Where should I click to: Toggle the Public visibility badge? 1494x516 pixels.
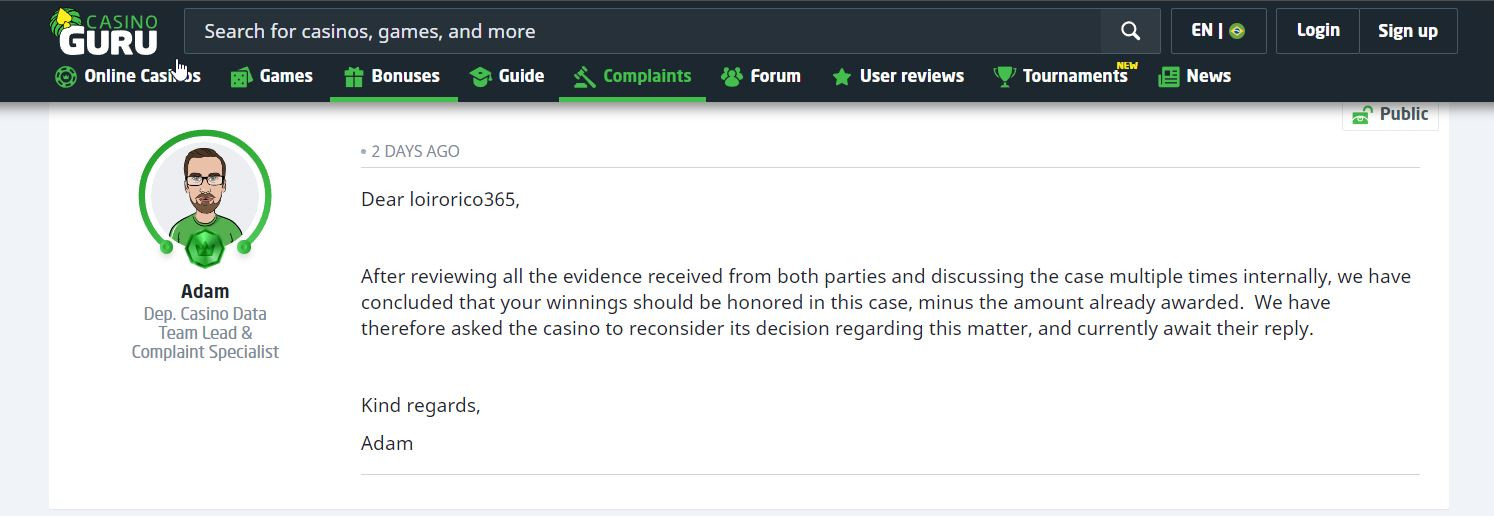(1390, 115)
